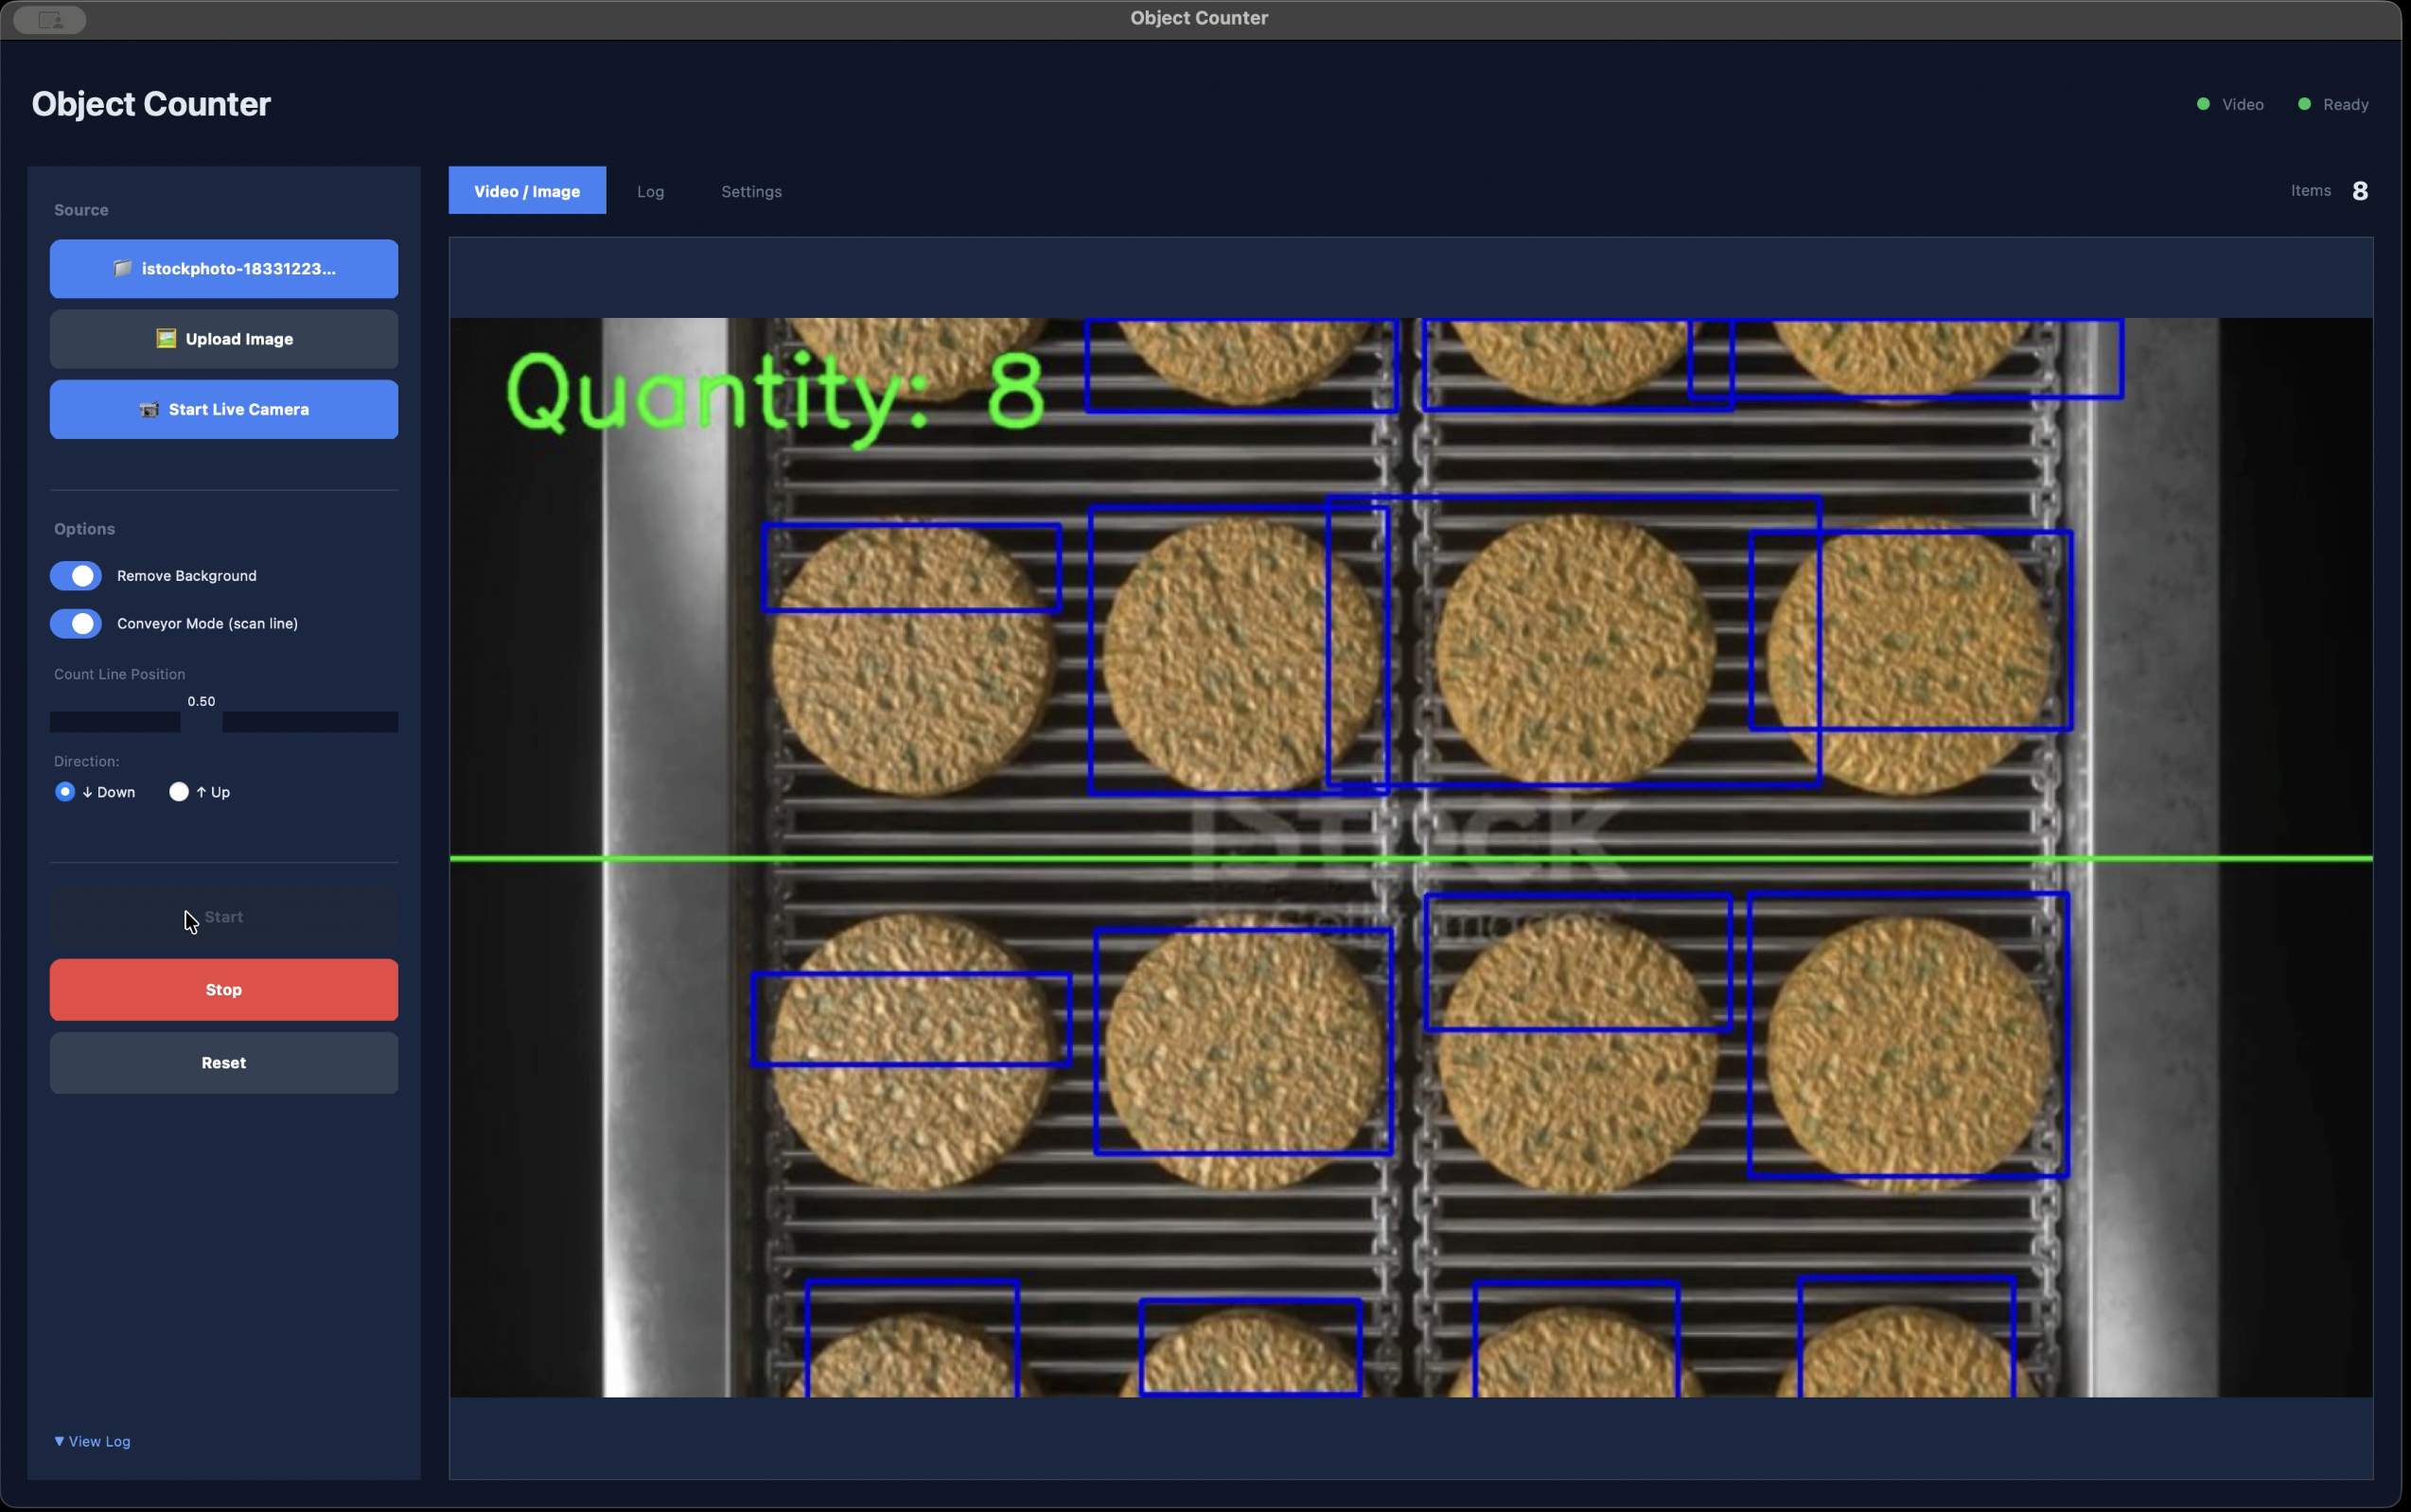Click the camera icon on Start Live Camera

click(x=149, y=409)
